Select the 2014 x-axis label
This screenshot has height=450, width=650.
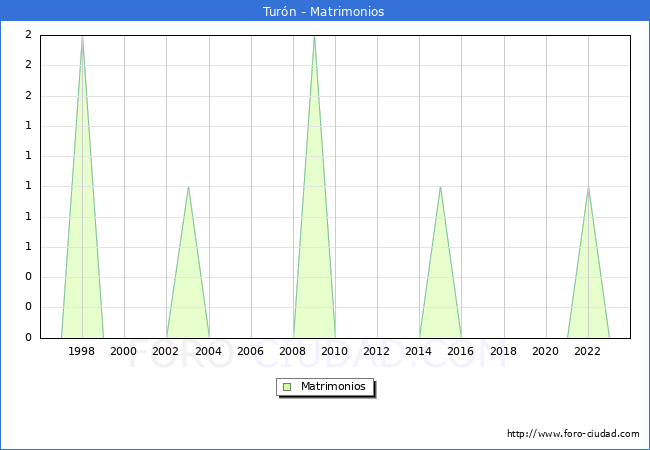click(x=419, y=351)
